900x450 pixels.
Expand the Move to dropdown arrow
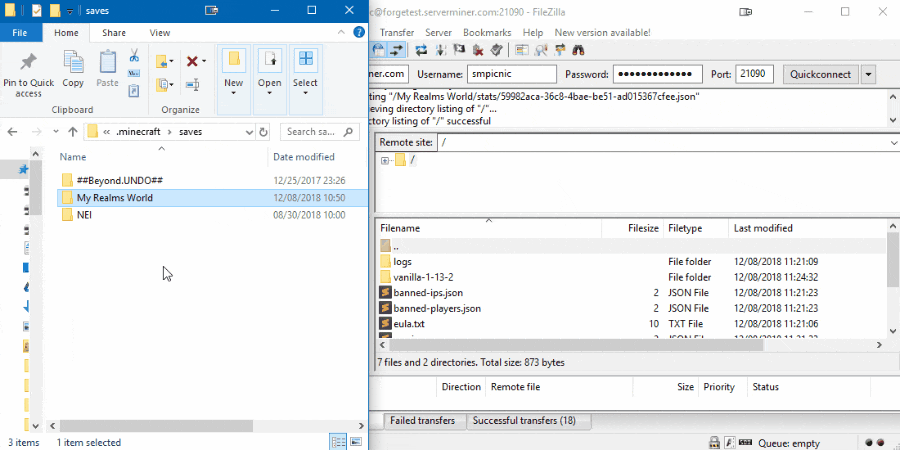[x=172, y=61]
